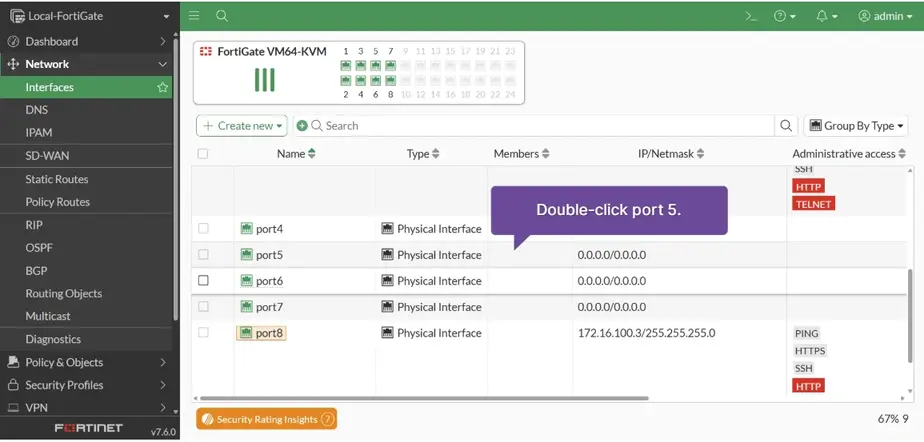Click the green add-filter plus icon
Image resolution: width=924 pixels, height=442 pixels.
coord(302,126)
